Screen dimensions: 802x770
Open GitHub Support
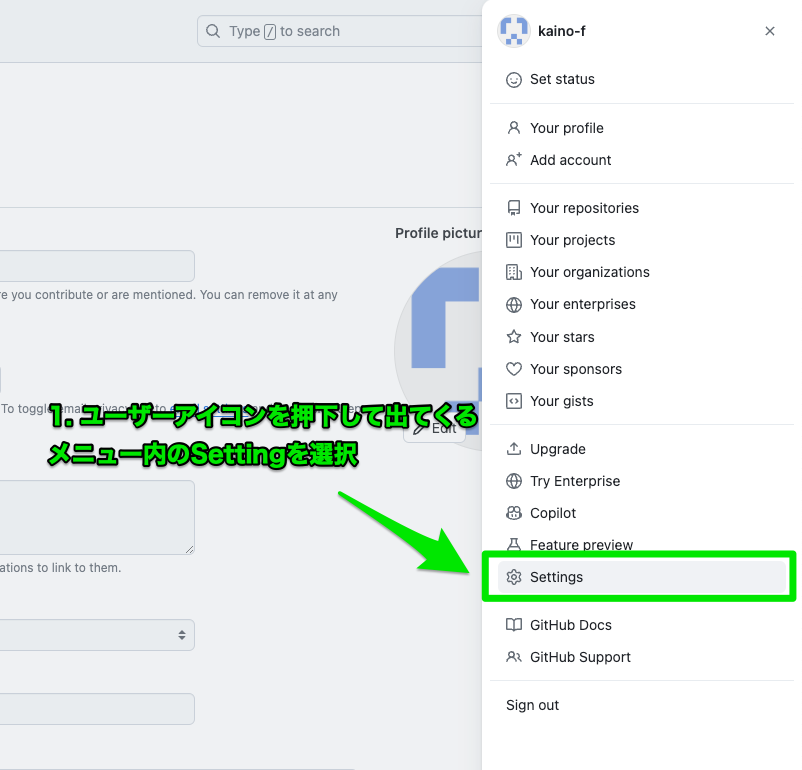tap(580, 657)
